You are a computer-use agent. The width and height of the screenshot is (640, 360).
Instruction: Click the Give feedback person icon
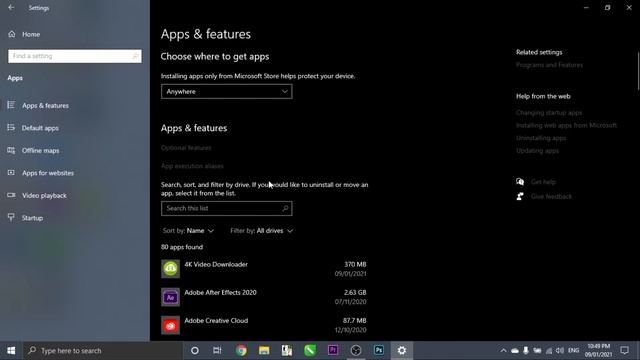pyautogui.click(x=520, y=196)
